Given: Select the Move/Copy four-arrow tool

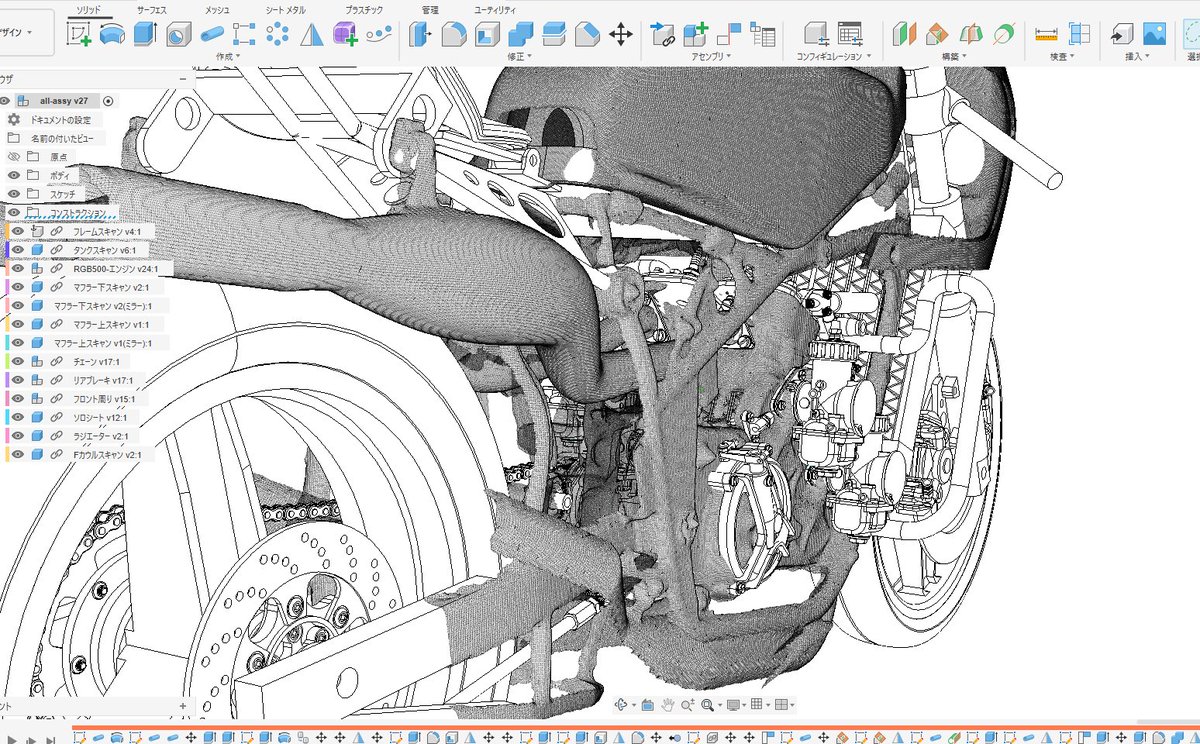Looking at the screenshot, I should coord(621,35).
